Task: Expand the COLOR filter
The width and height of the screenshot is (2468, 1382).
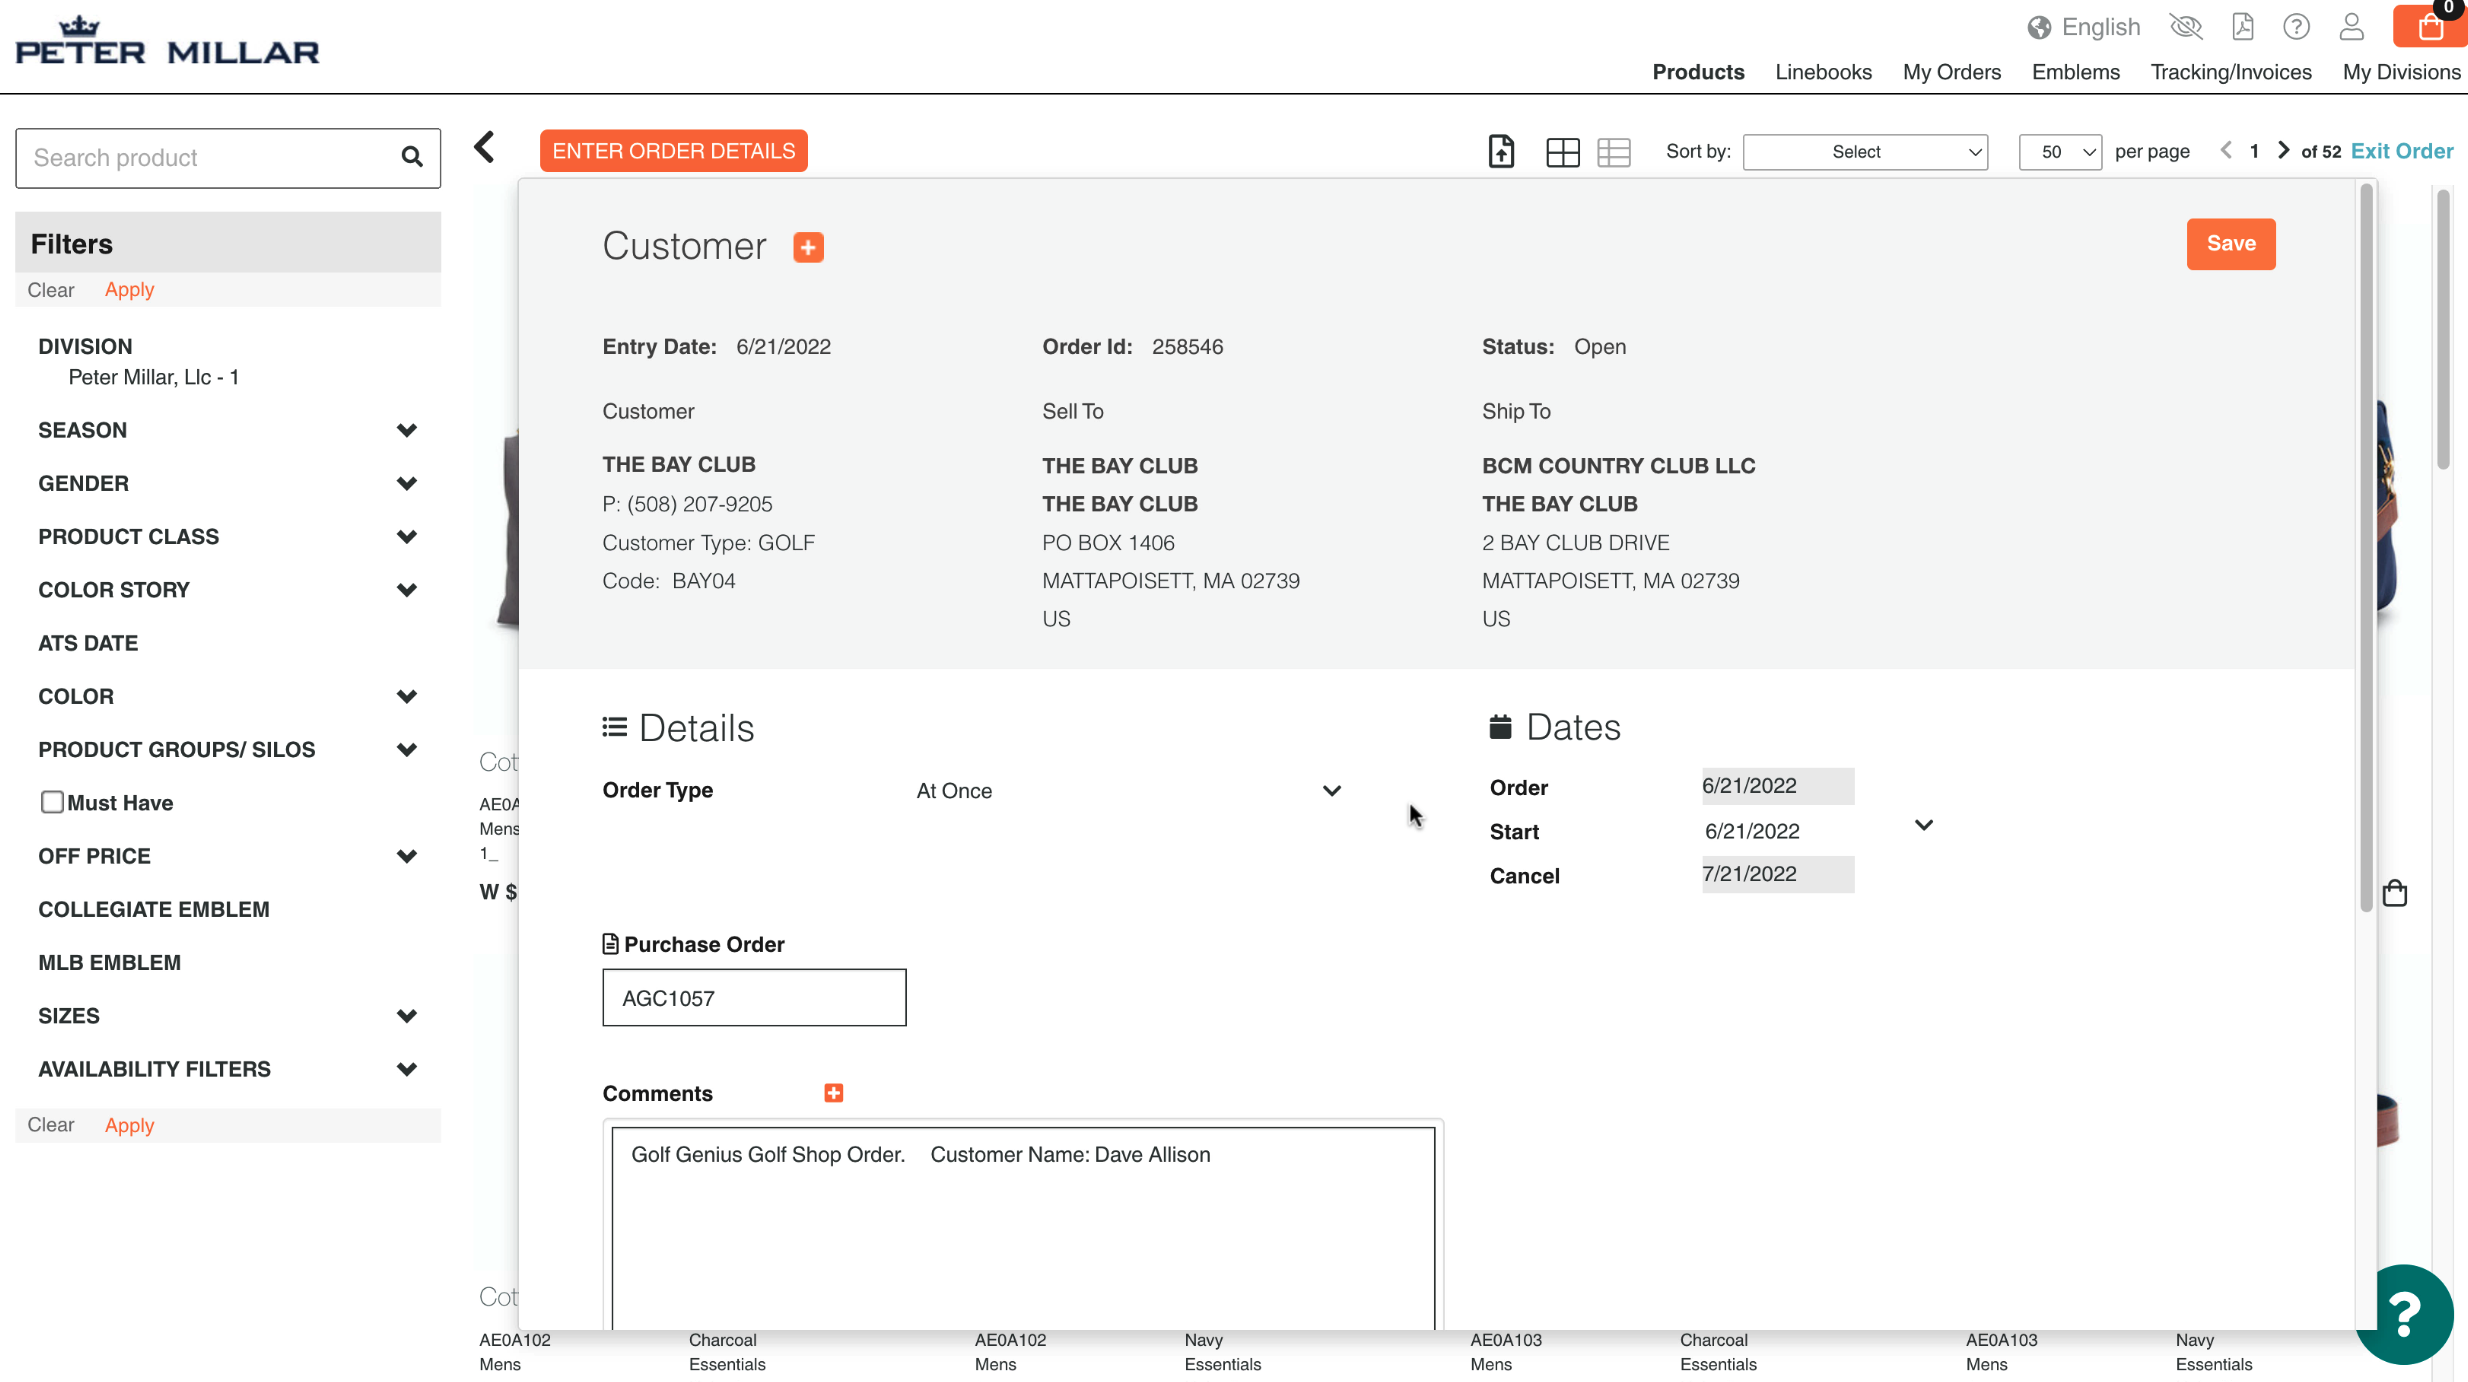Action: click(406, 696)
